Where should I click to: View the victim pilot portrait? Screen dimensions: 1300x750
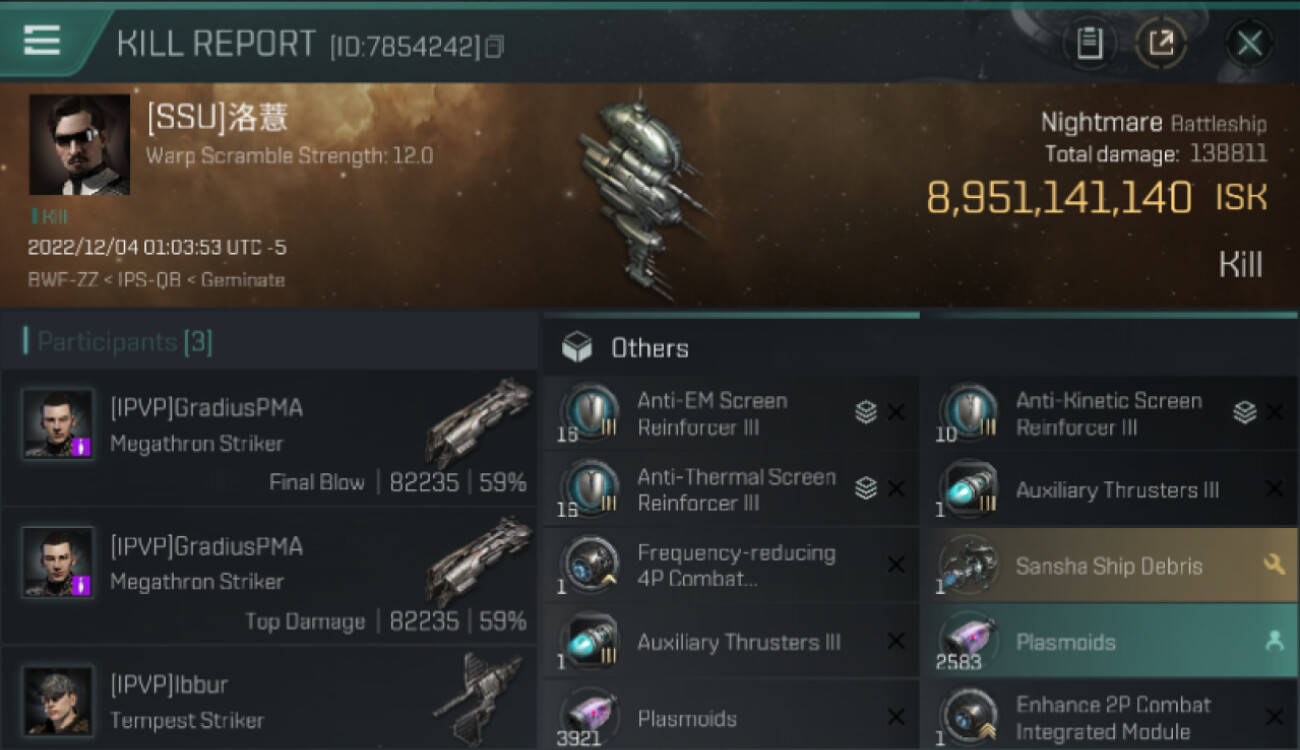pyautogui.click(x=79, y=144)
